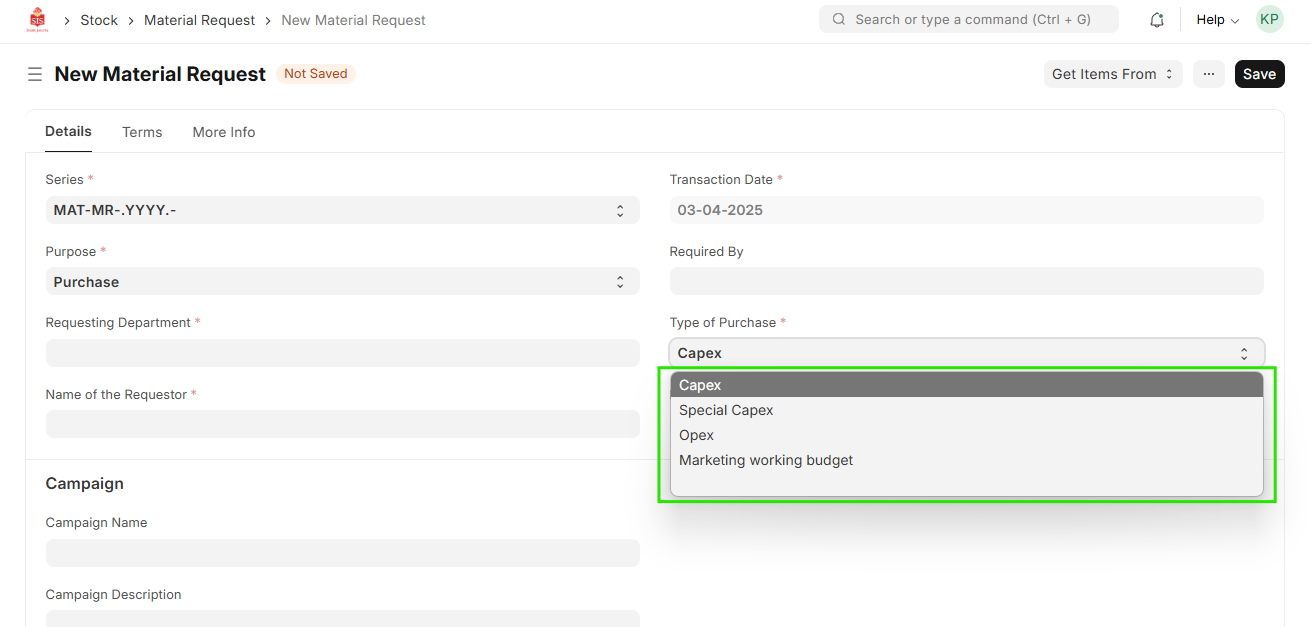The height and width of the screenshot is (627, 1311).
Task: Toggle the sidebar hamburger icon
Action: [x=35, y=74]
